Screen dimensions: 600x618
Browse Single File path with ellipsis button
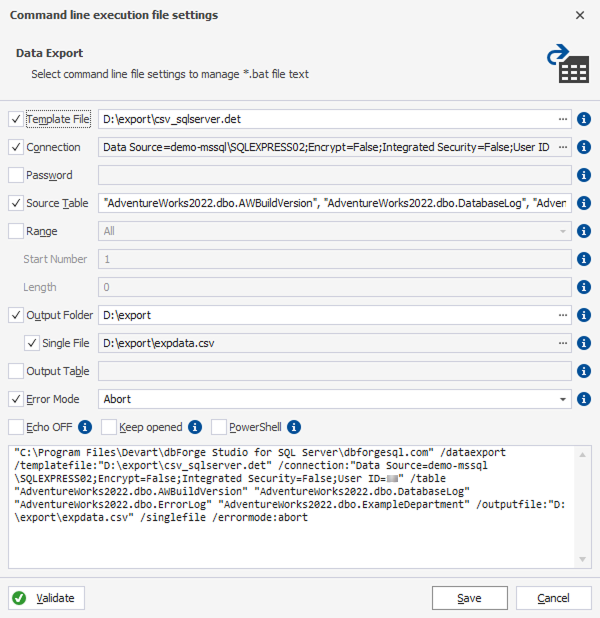tap(563, 343)
